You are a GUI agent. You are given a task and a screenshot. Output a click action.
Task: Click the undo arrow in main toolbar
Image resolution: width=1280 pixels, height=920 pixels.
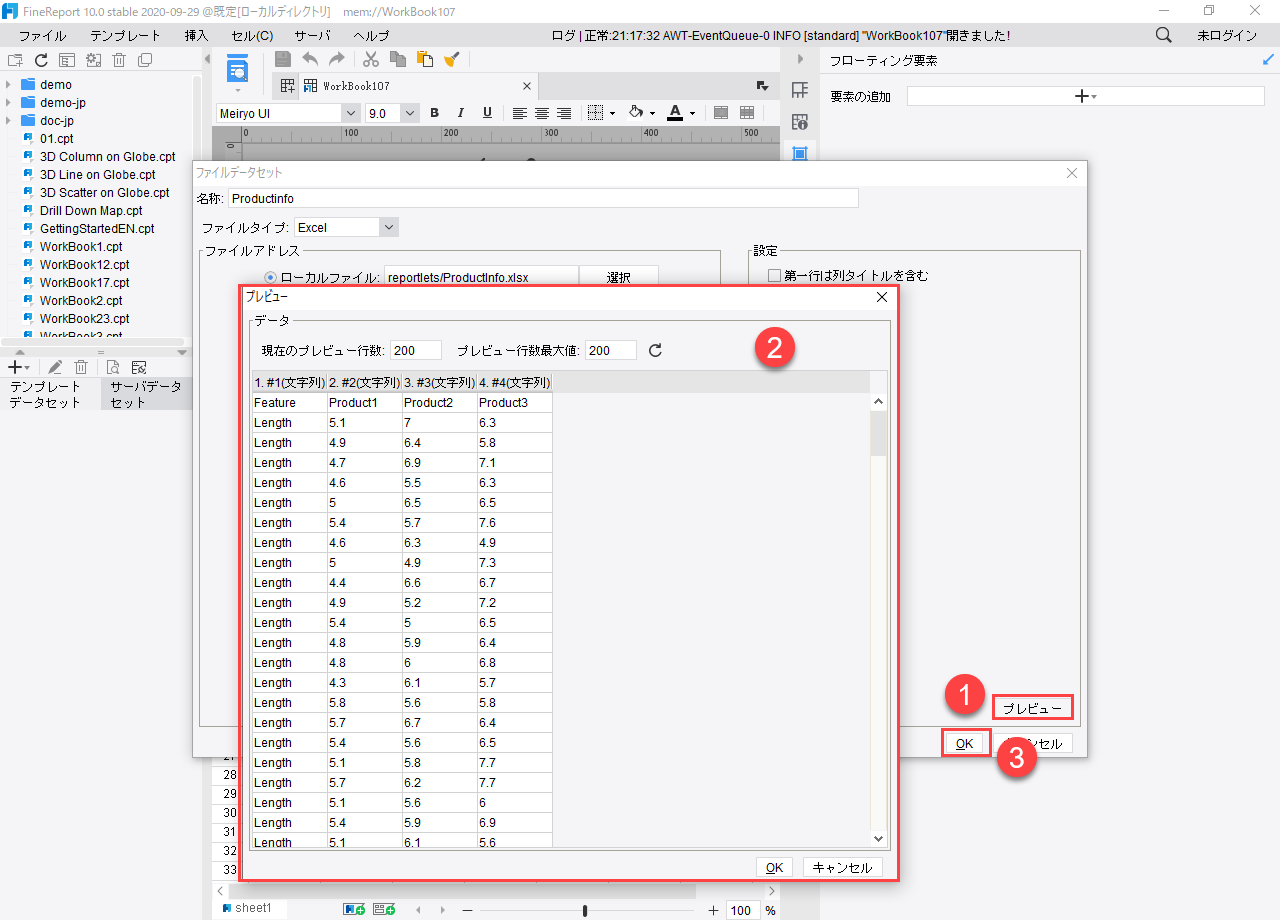click(310, 60)
